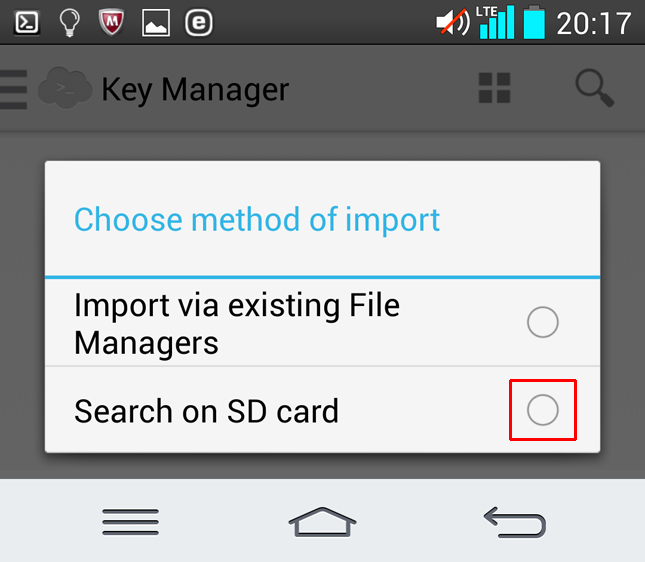Open the hamburger navigation drawer
This screenshot has height=562, width=645.
[x=13, y=89]
